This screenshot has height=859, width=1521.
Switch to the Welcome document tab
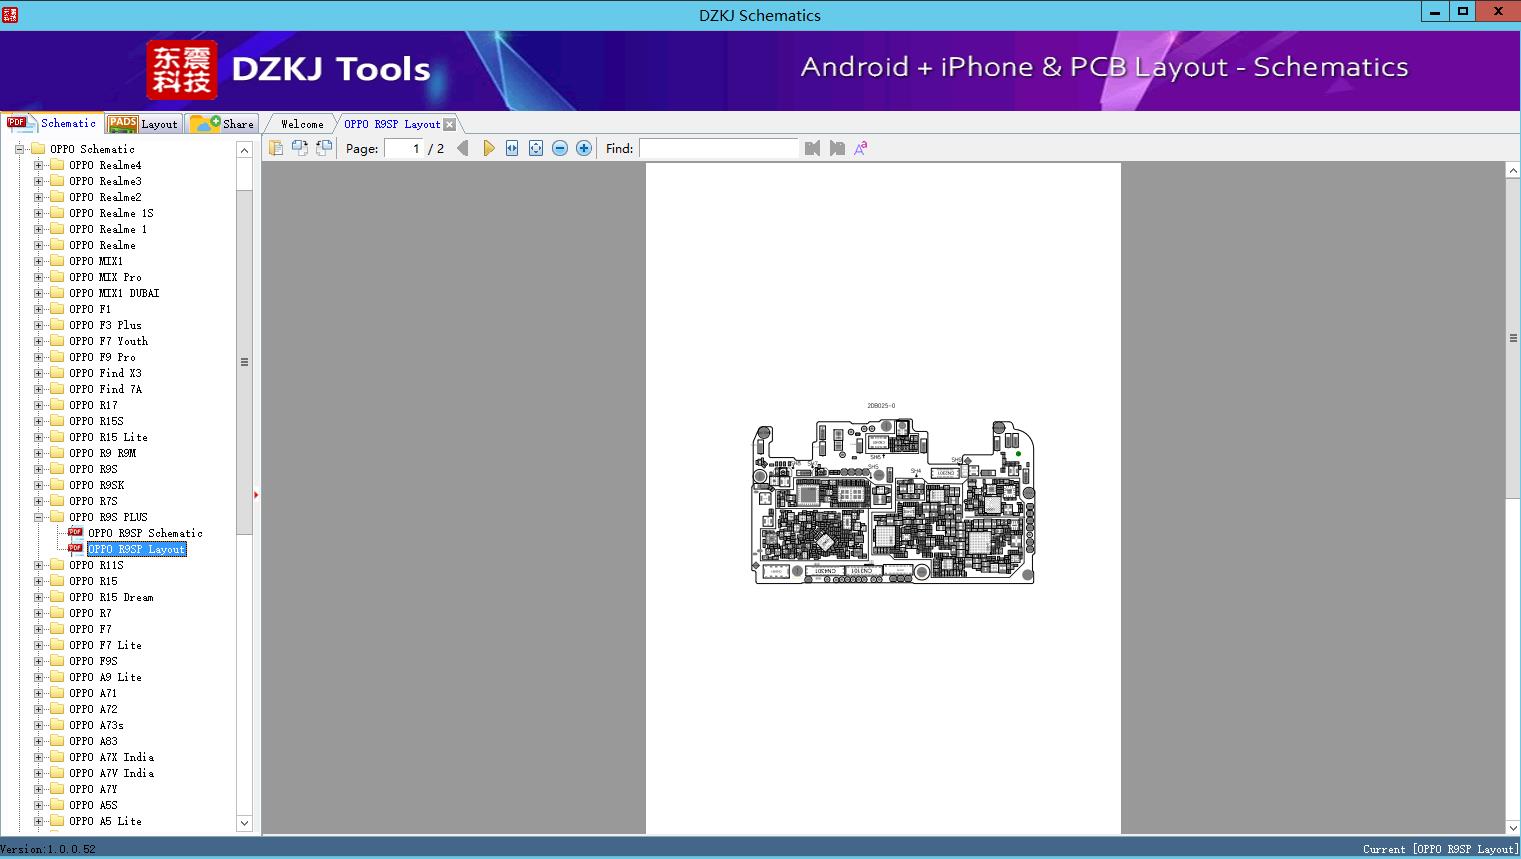pos(302,124)
